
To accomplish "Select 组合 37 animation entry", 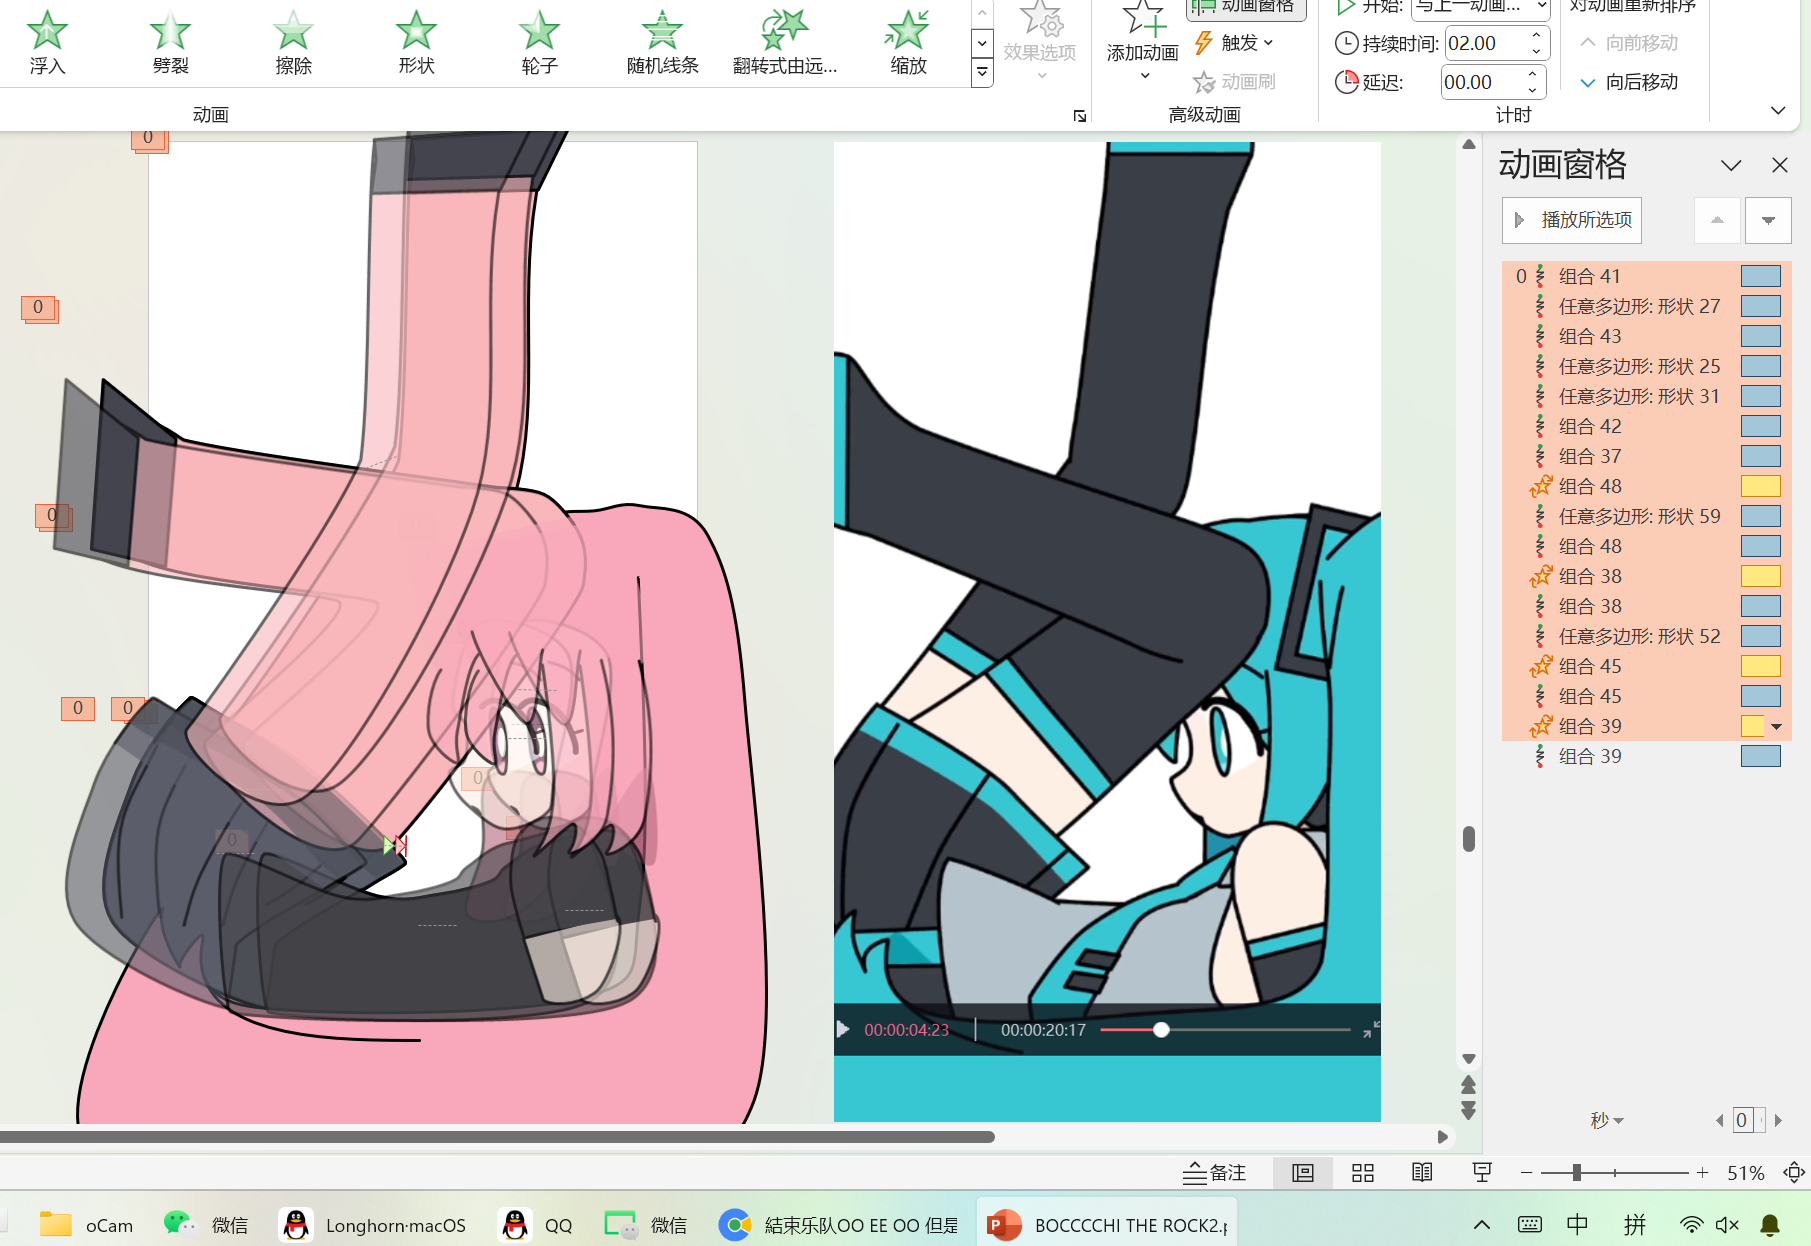I will tap(1646, 456).
